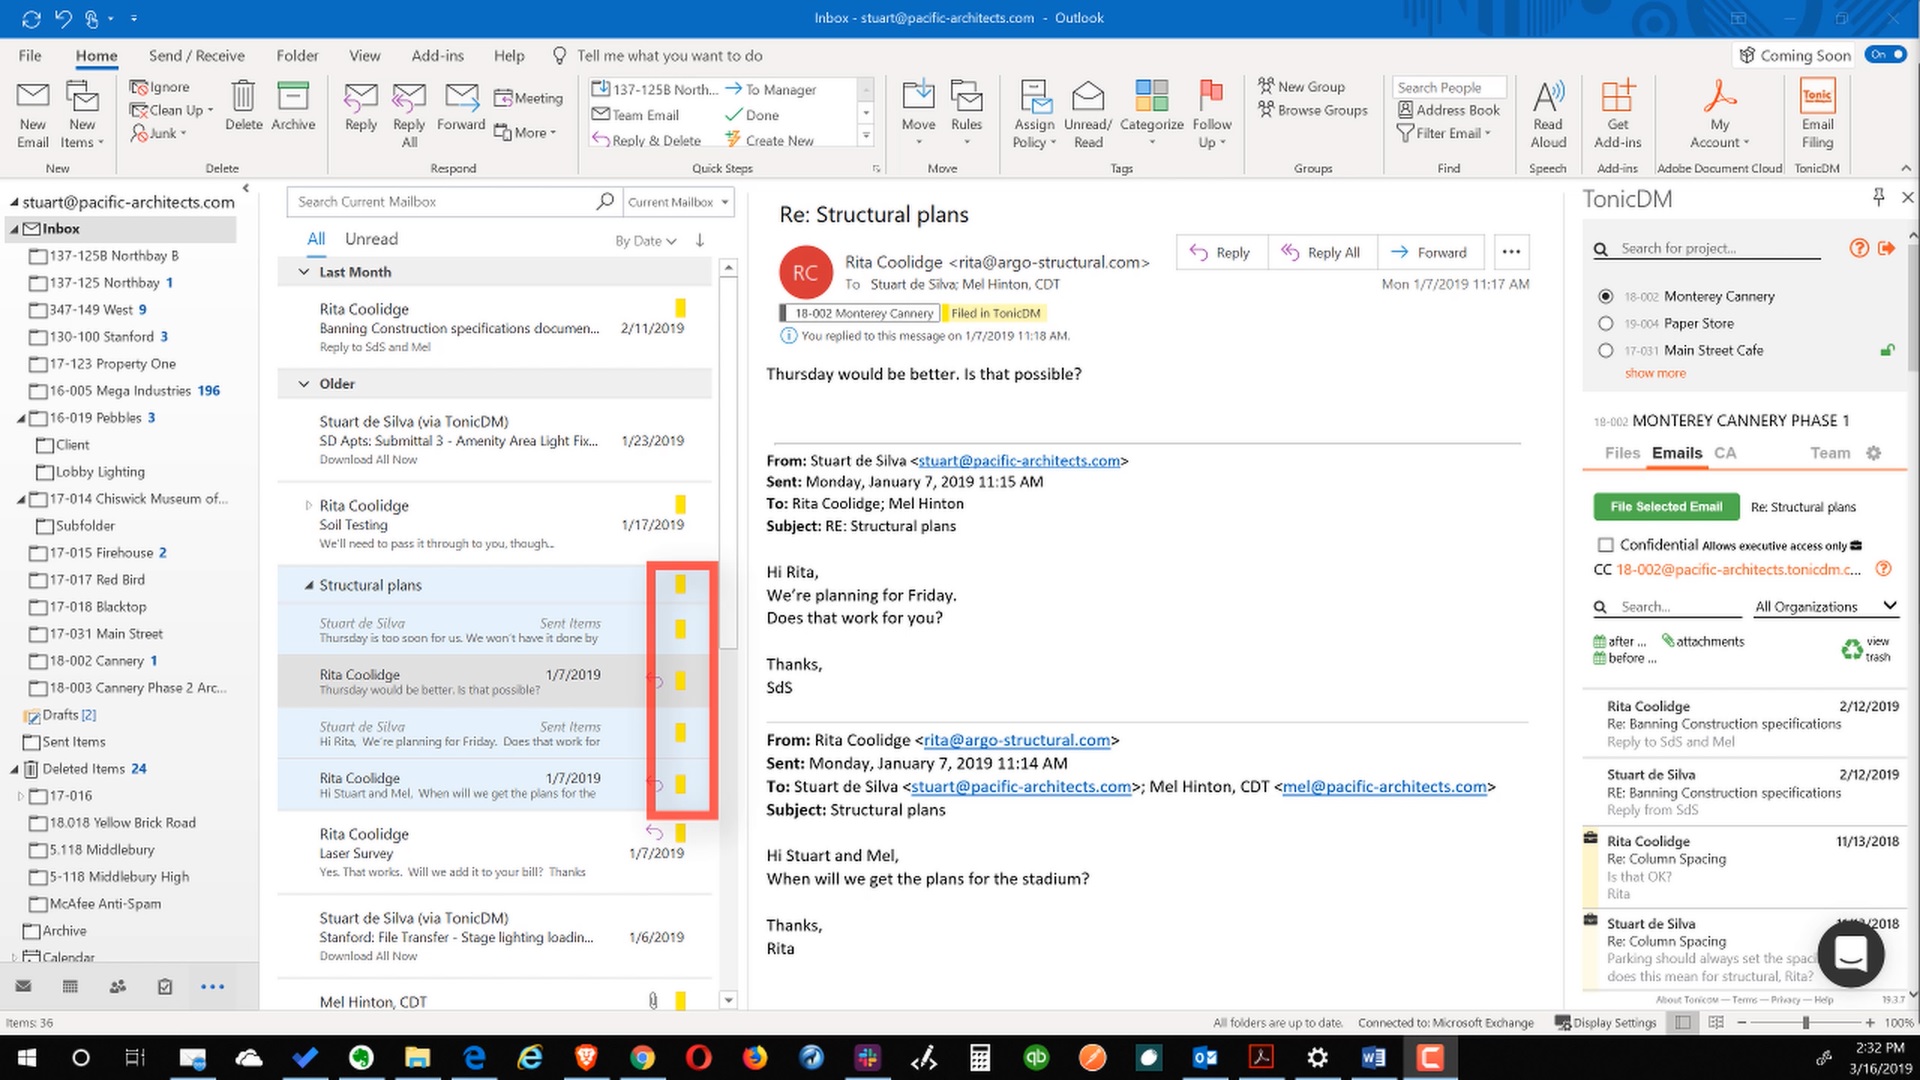The height and width of the screenshot is (1080, 1920).
Task: Toggle the yellow category on the Banning Construction email
Action: click(x=680, y=308)
